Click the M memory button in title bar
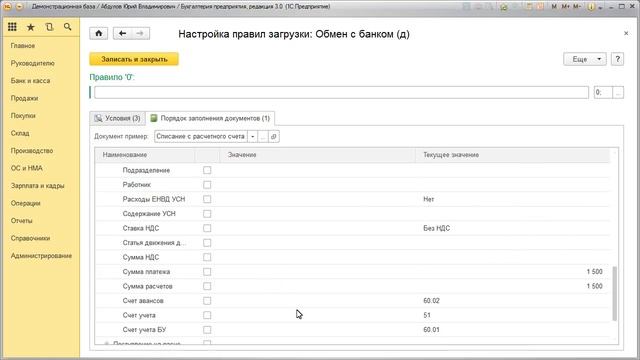This screenshot has width=640, height=360. coord(554,7)
